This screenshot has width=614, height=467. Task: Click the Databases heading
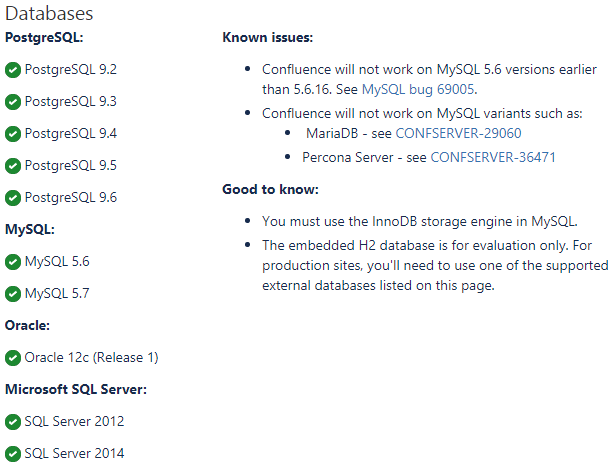49,14
